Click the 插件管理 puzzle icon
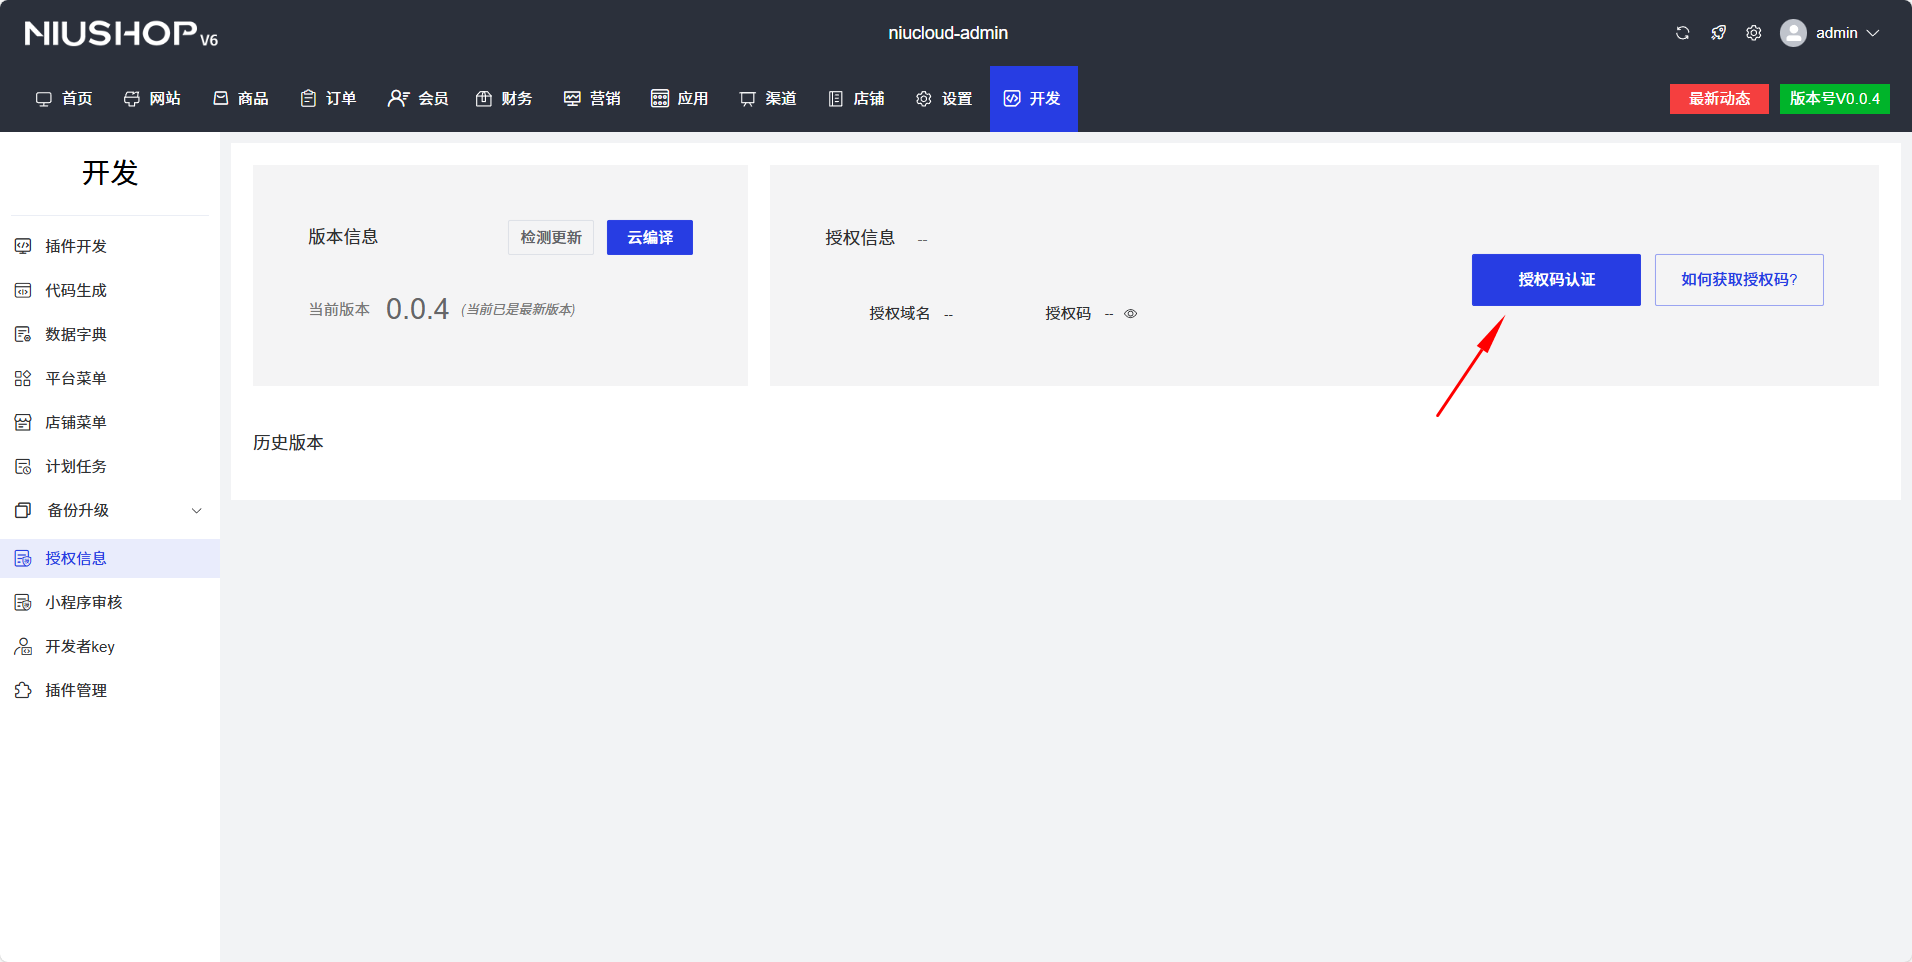Screen dimensions: 1912x962 click(23, 691)
